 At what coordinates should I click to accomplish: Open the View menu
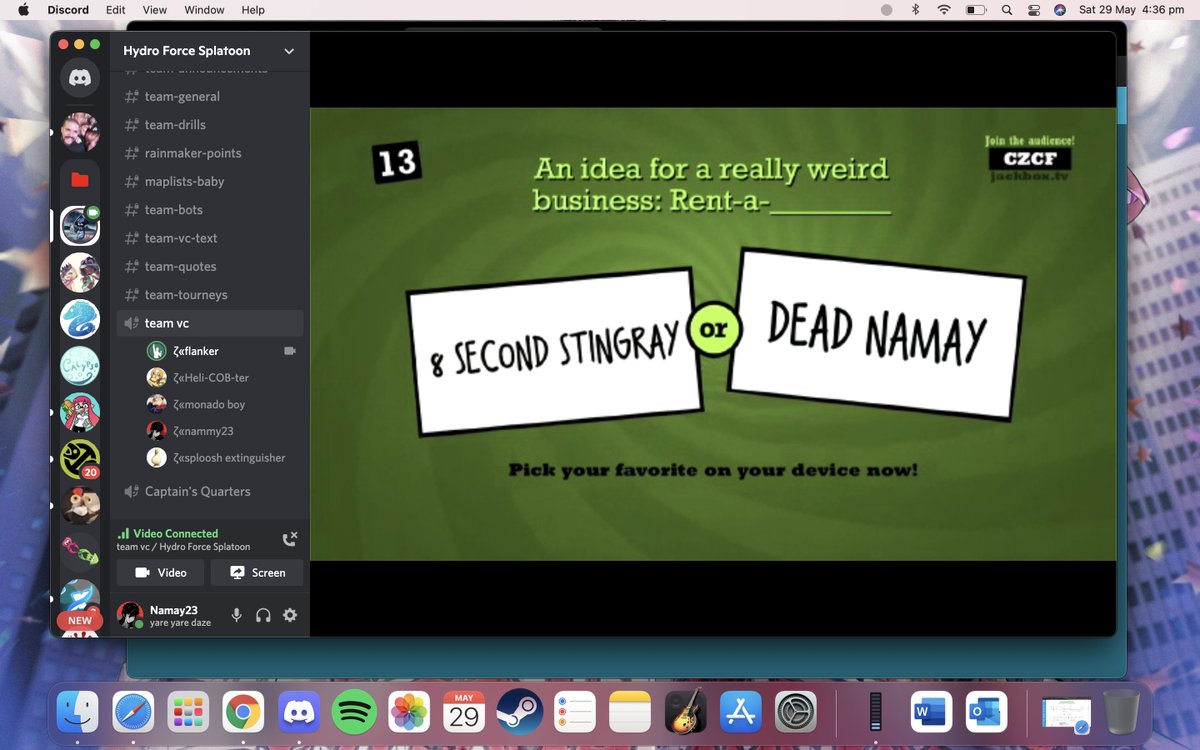click(154, 10)
